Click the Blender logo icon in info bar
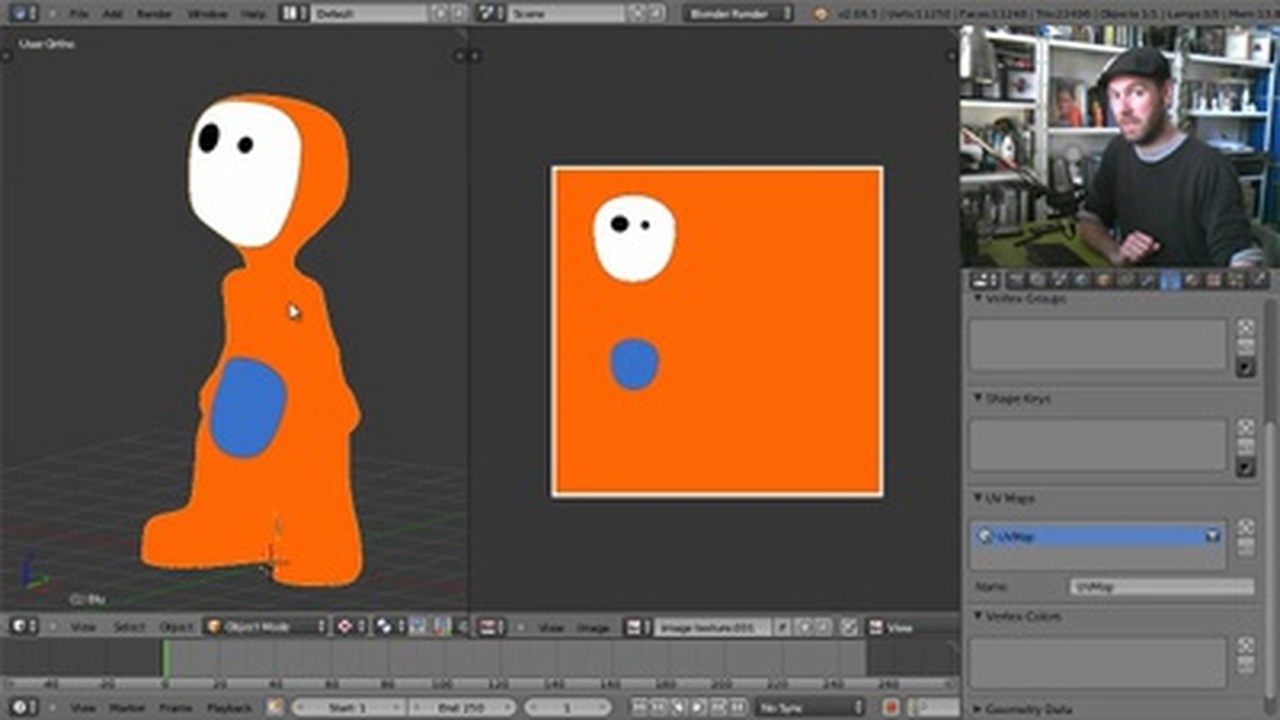This screenshot has height=720, width=1280. pyautogui.click(x=821, y=14)
